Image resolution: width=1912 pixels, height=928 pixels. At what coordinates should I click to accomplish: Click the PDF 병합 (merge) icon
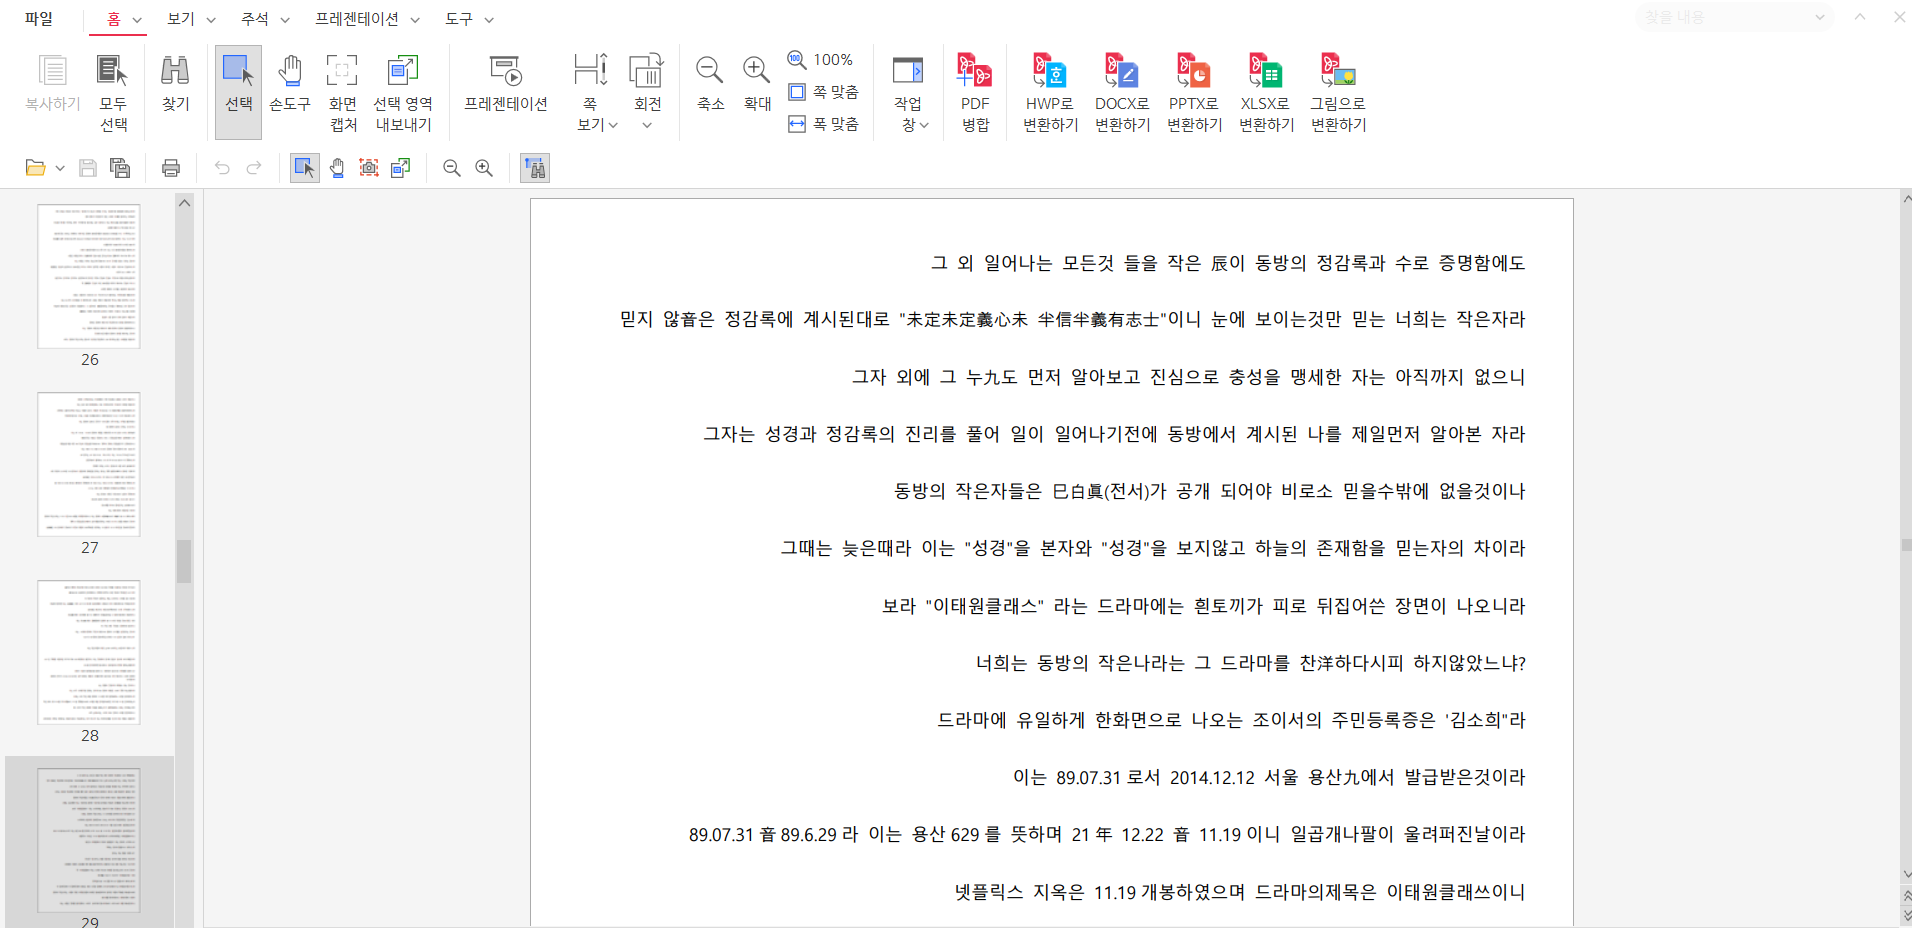coord(974,91)
